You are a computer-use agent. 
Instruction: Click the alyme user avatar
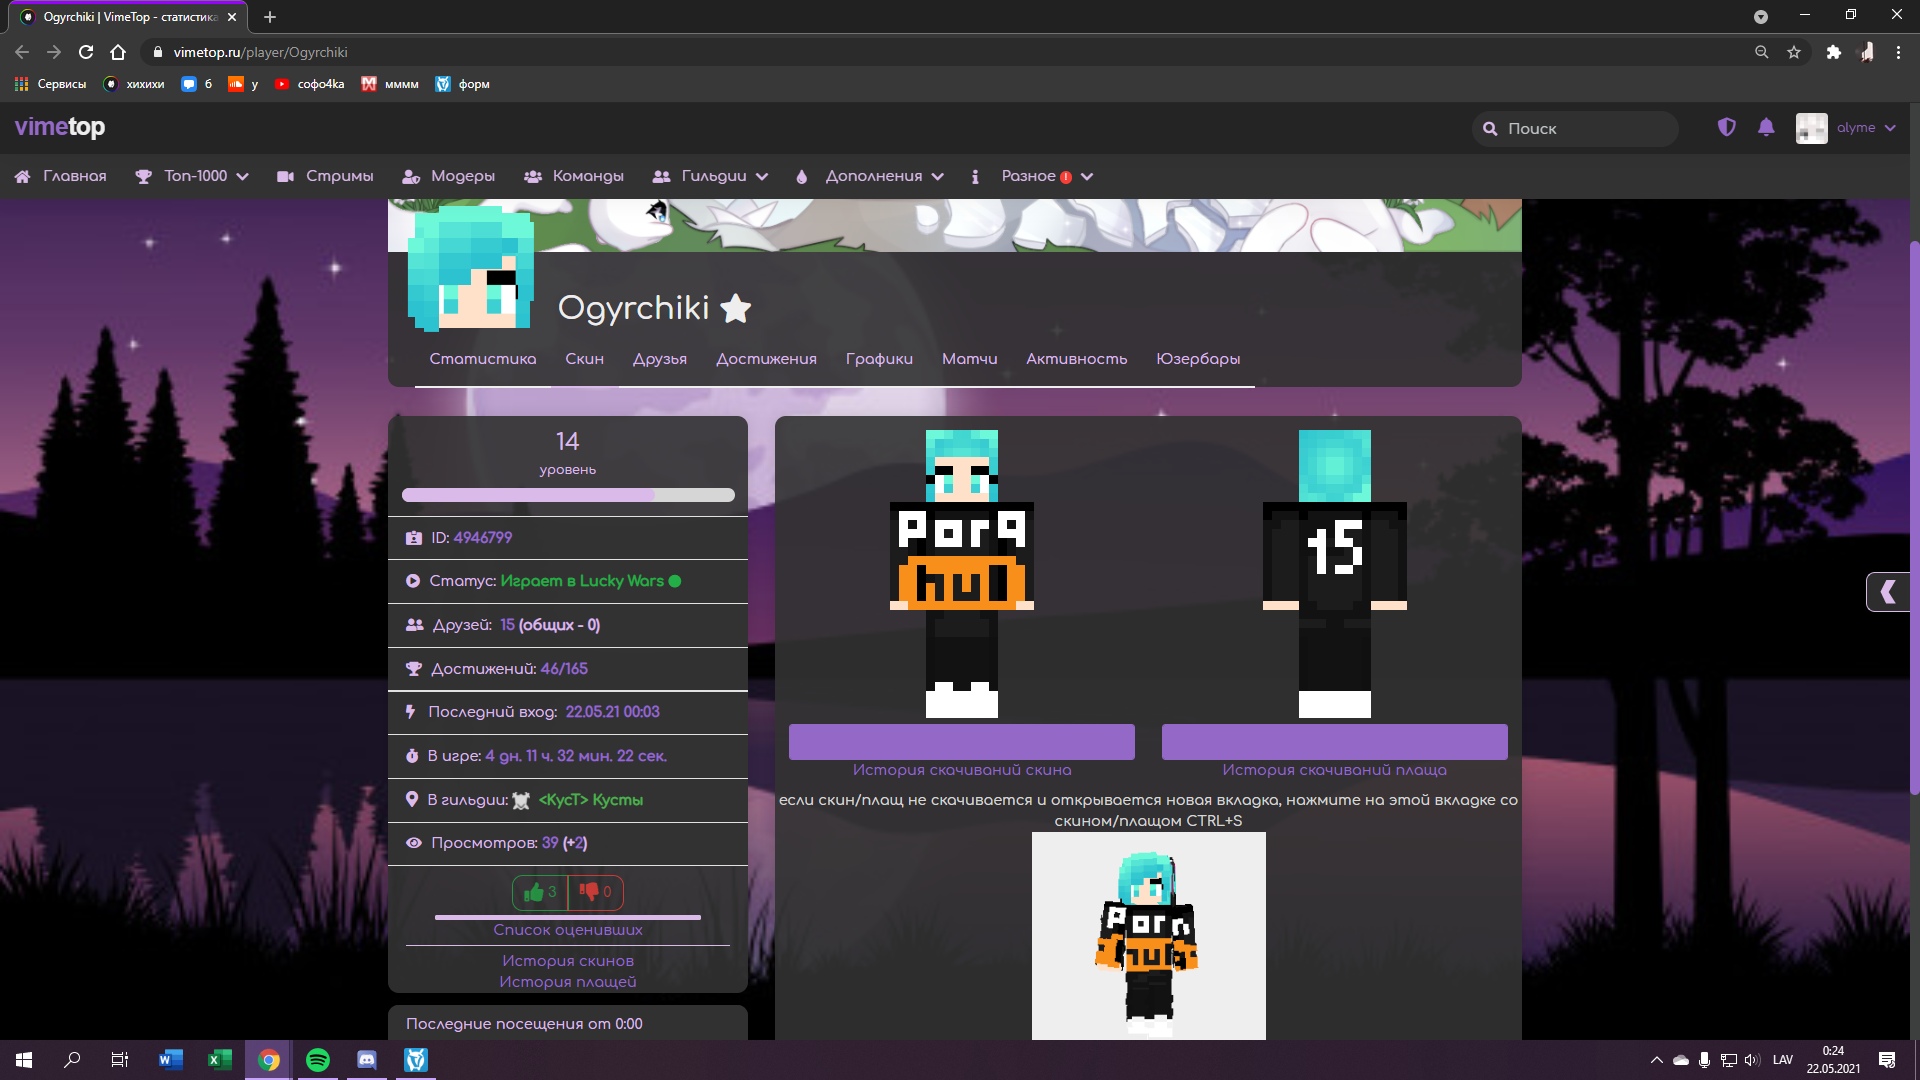pyautogui.click(x=1811, y=128)
